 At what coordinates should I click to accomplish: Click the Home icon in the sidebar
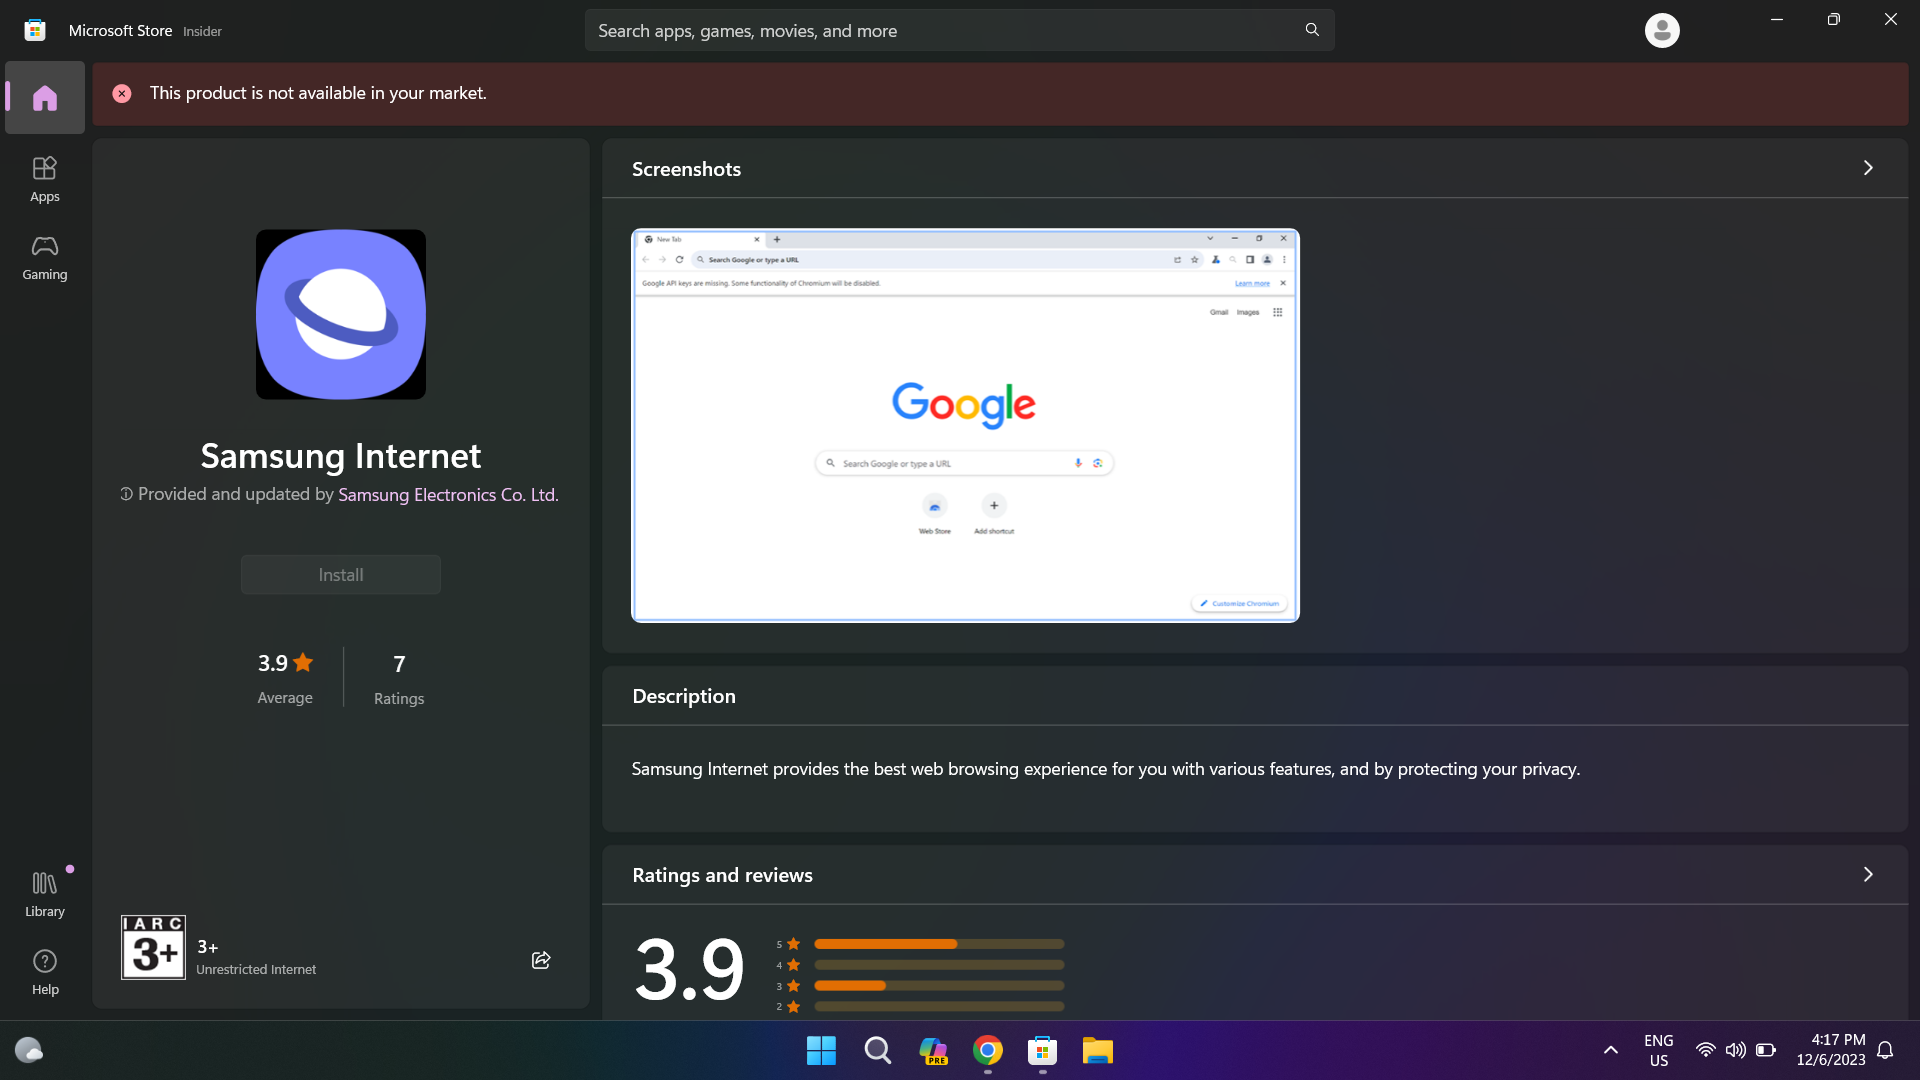(44, 97)
